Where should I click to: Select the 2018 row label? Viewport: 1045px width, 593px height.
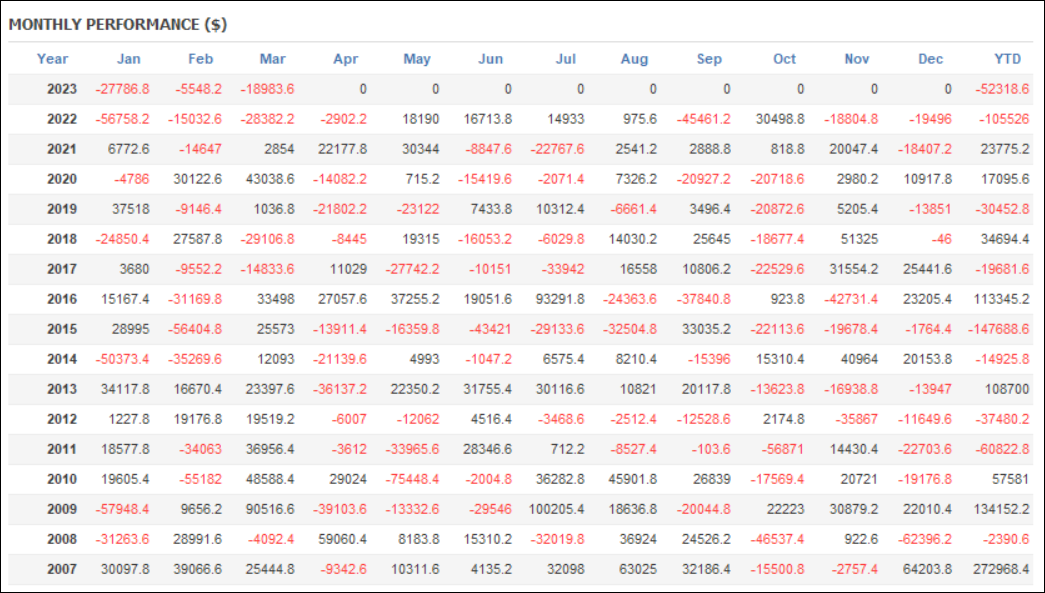pyautogui.click(x=61, y=239)
